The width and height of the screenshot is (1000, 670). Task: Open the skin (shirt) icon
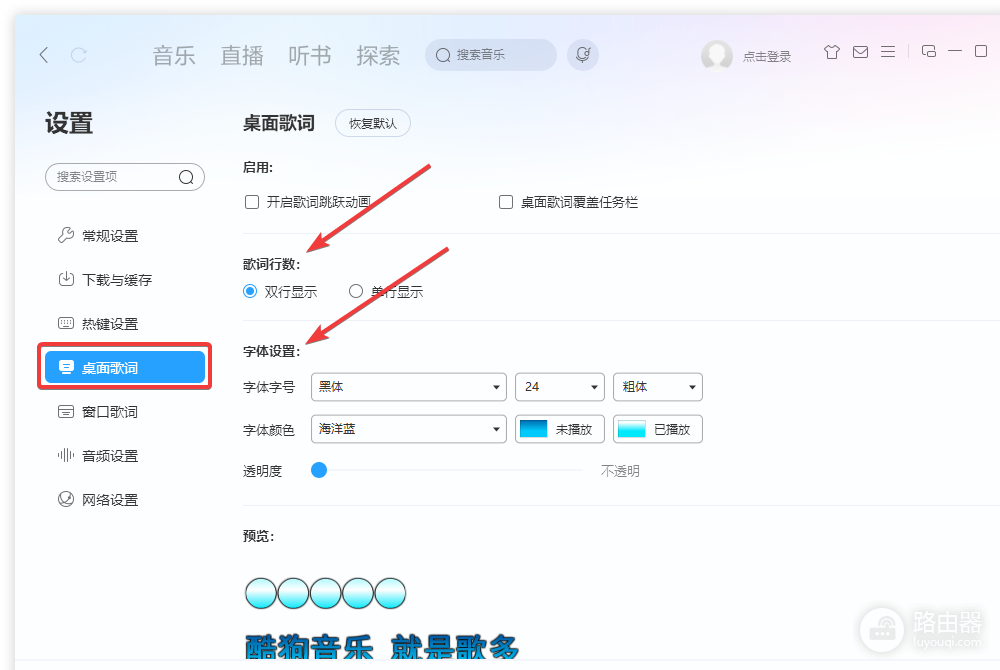[832, 52]
